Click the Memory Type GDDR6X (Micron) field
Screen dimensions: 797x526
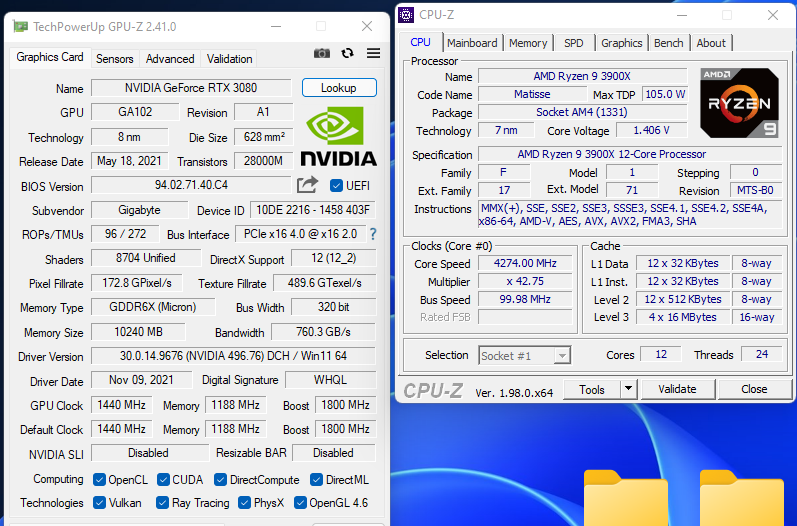coord(153,307)
